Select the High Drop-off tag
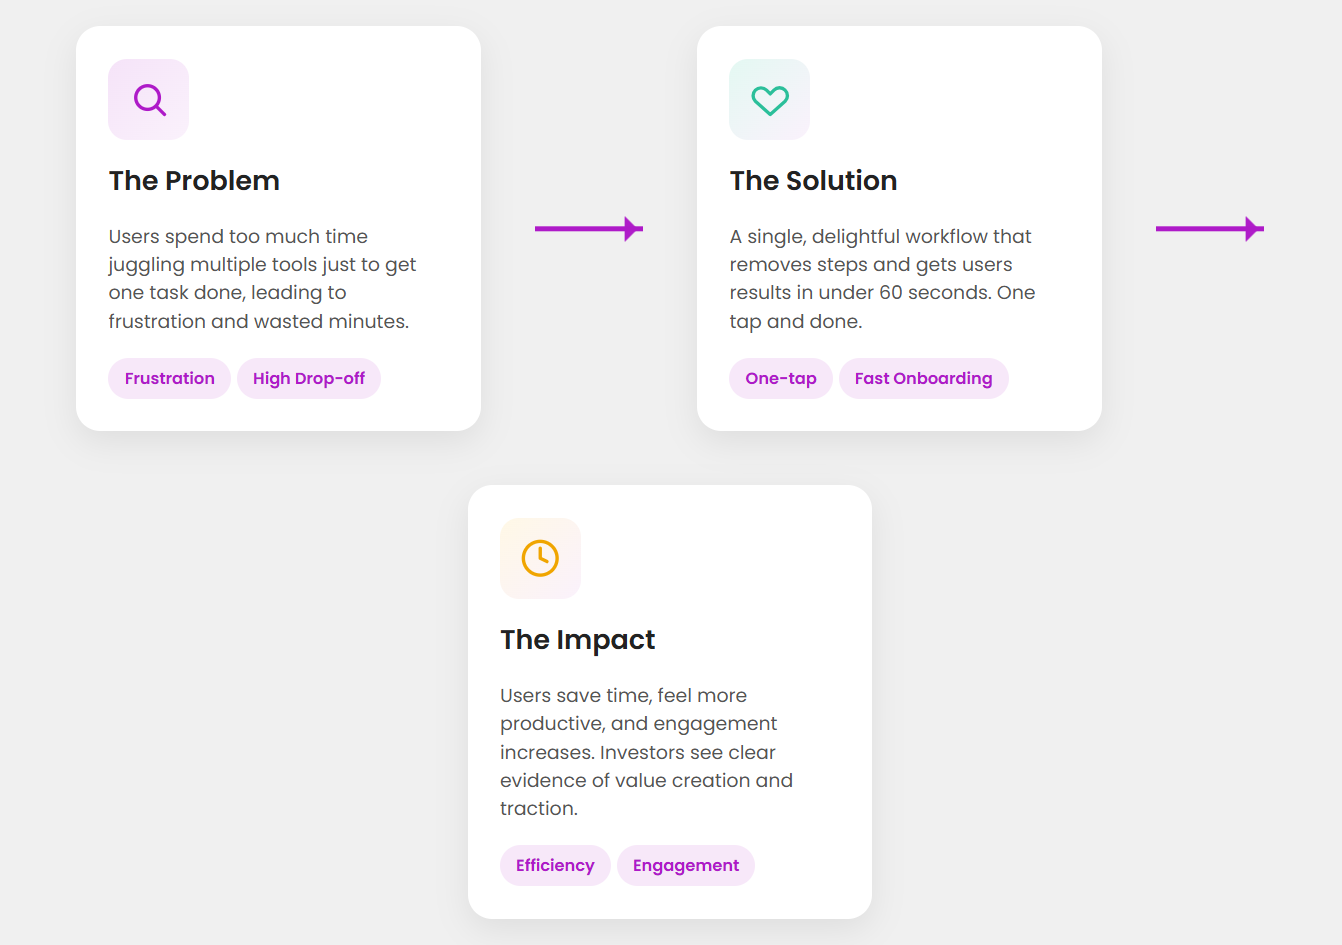The image size is (1342, 945). [x=309, y=379]
